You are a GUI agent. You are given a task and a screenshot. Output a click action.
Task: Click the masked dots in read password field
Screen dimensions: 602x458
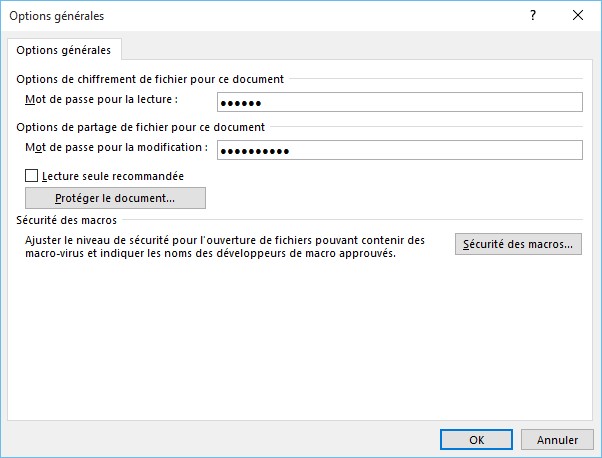(240, 103)
